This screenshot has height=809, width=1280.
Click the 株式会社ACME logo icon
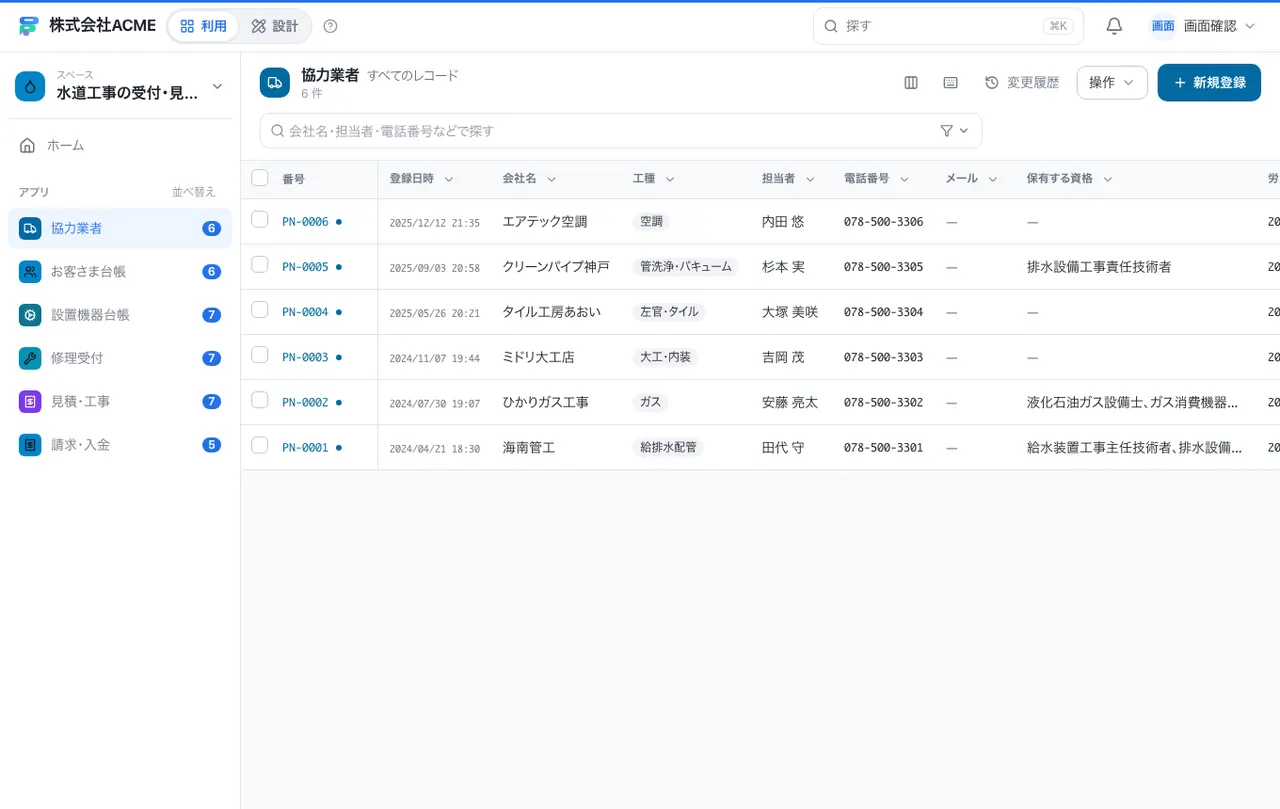click(29, 26)
